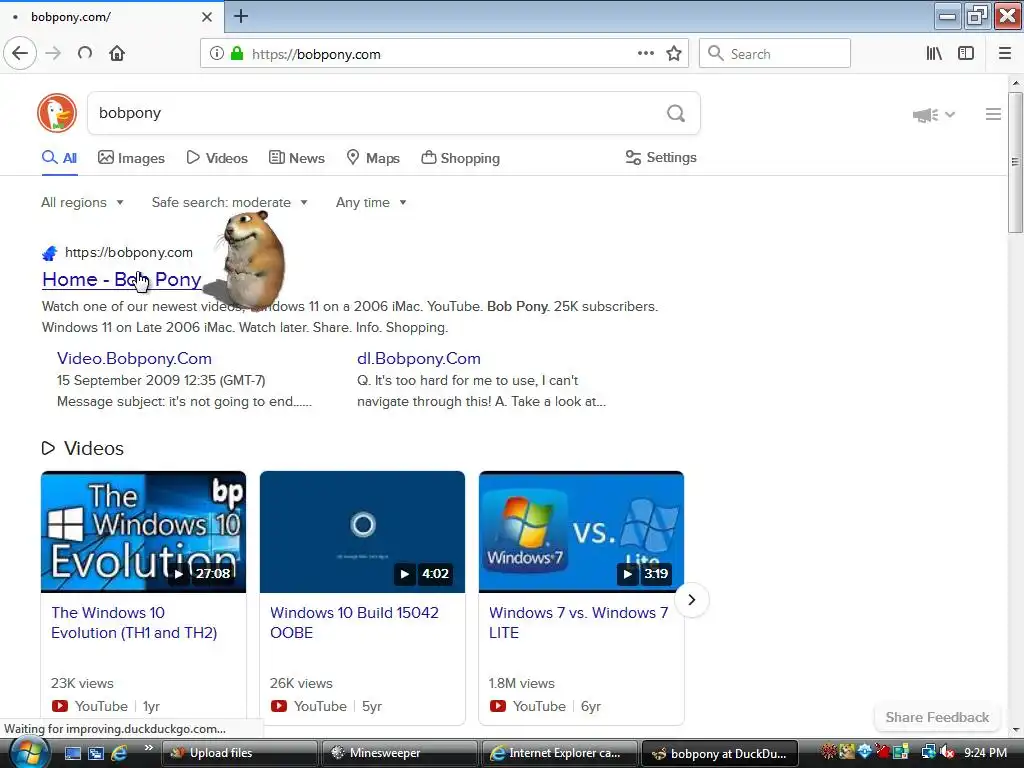
Task: Focus the Firefox Search toolbar field
Action: tap(775, 54)
